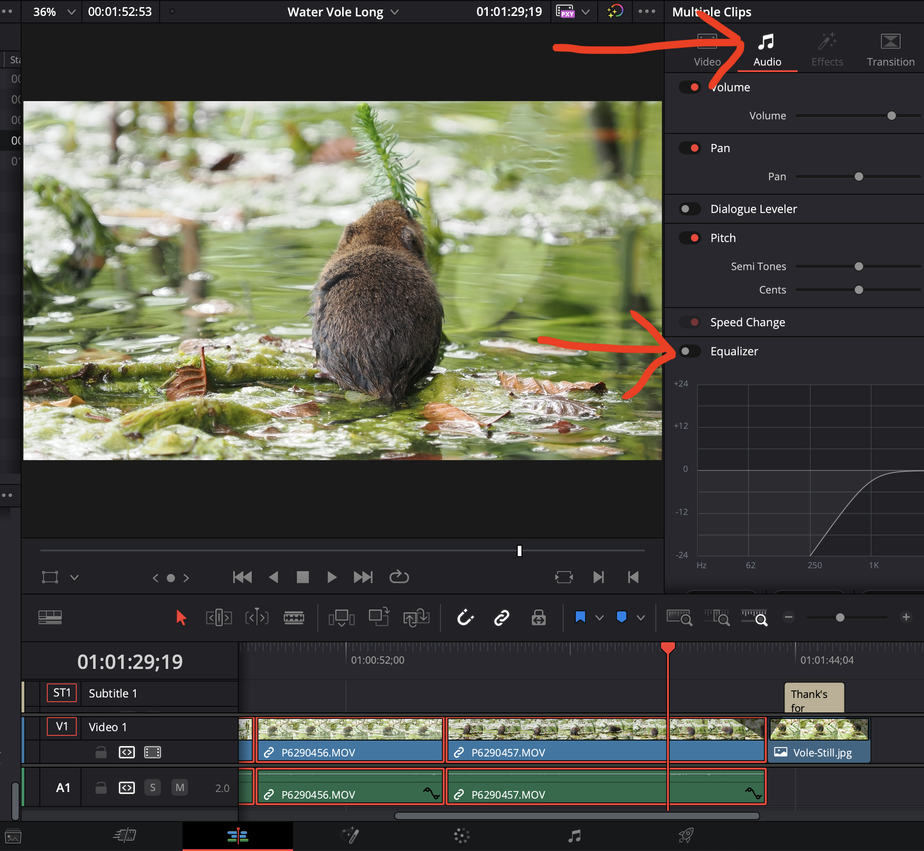The image size is (924, 851).
Task: Turn on the Dialogue Leveler
Action: [x=689, y=209]
